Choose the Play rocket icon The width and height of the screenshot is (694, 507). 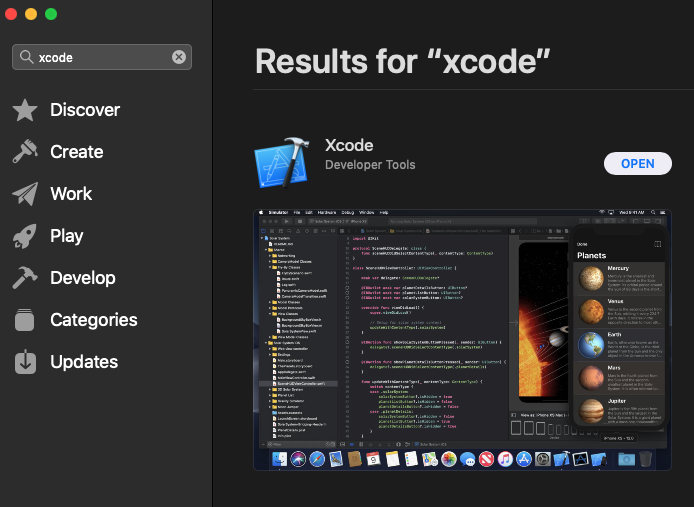(25, 236)
